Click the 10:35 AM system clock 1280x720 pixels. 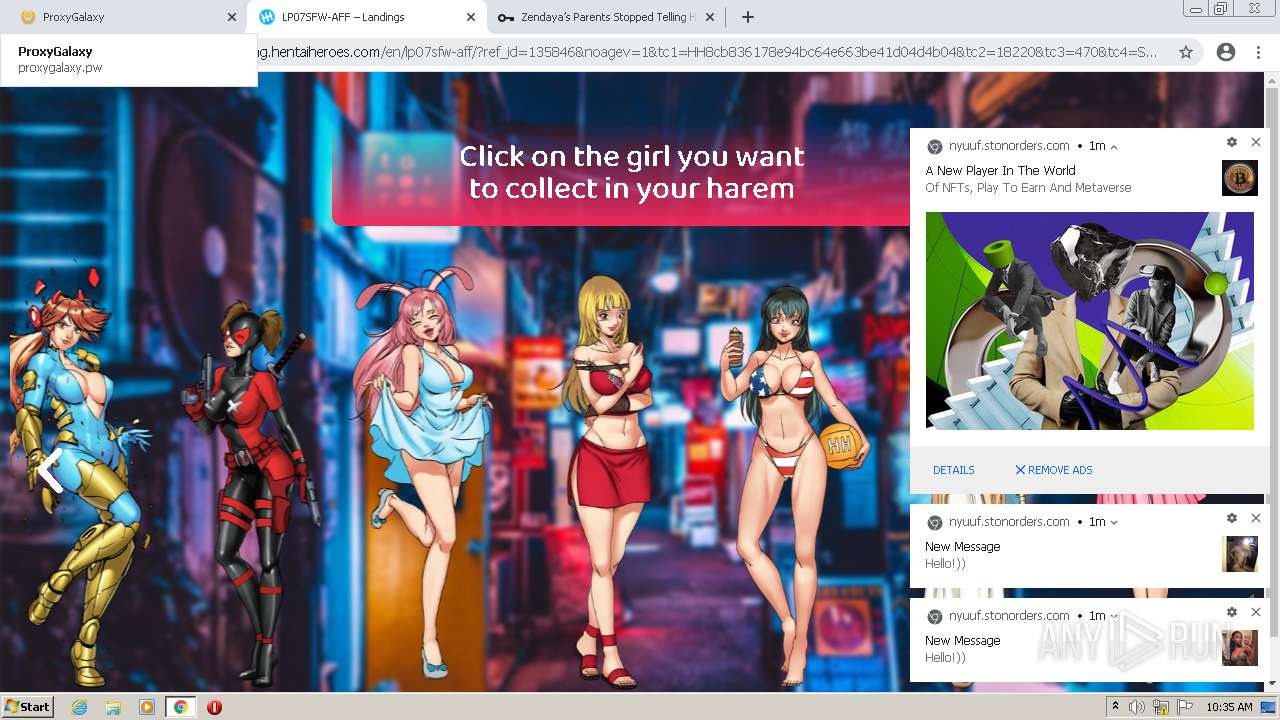coord(1229,707)
